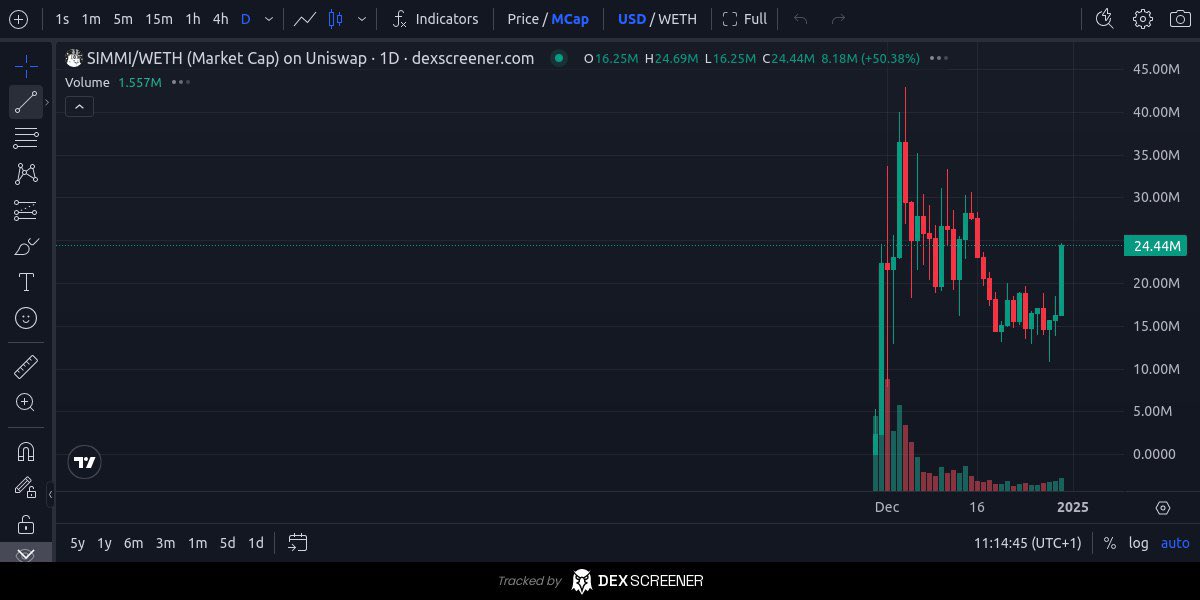The image size is (1200, 600).
Task: Click the 24.44M current price label
Action: [x=1155, y=246]
